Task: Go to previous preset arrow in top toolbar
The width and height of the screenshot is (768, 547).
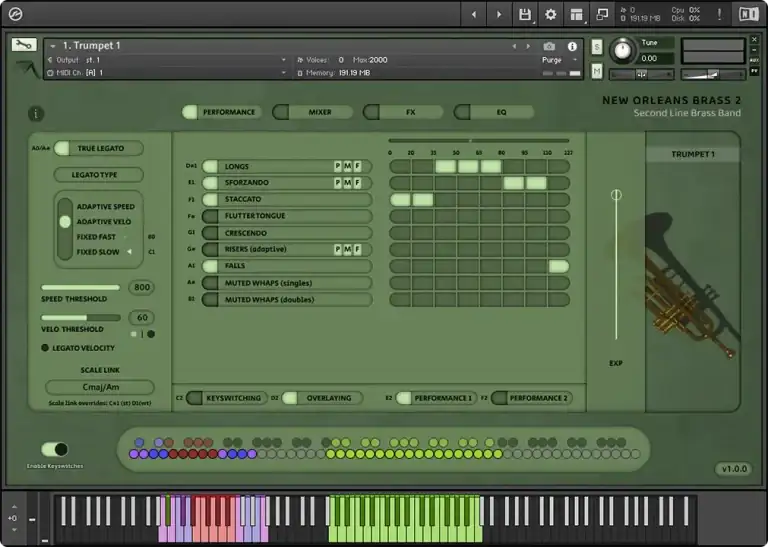Action: pos(474,15)
